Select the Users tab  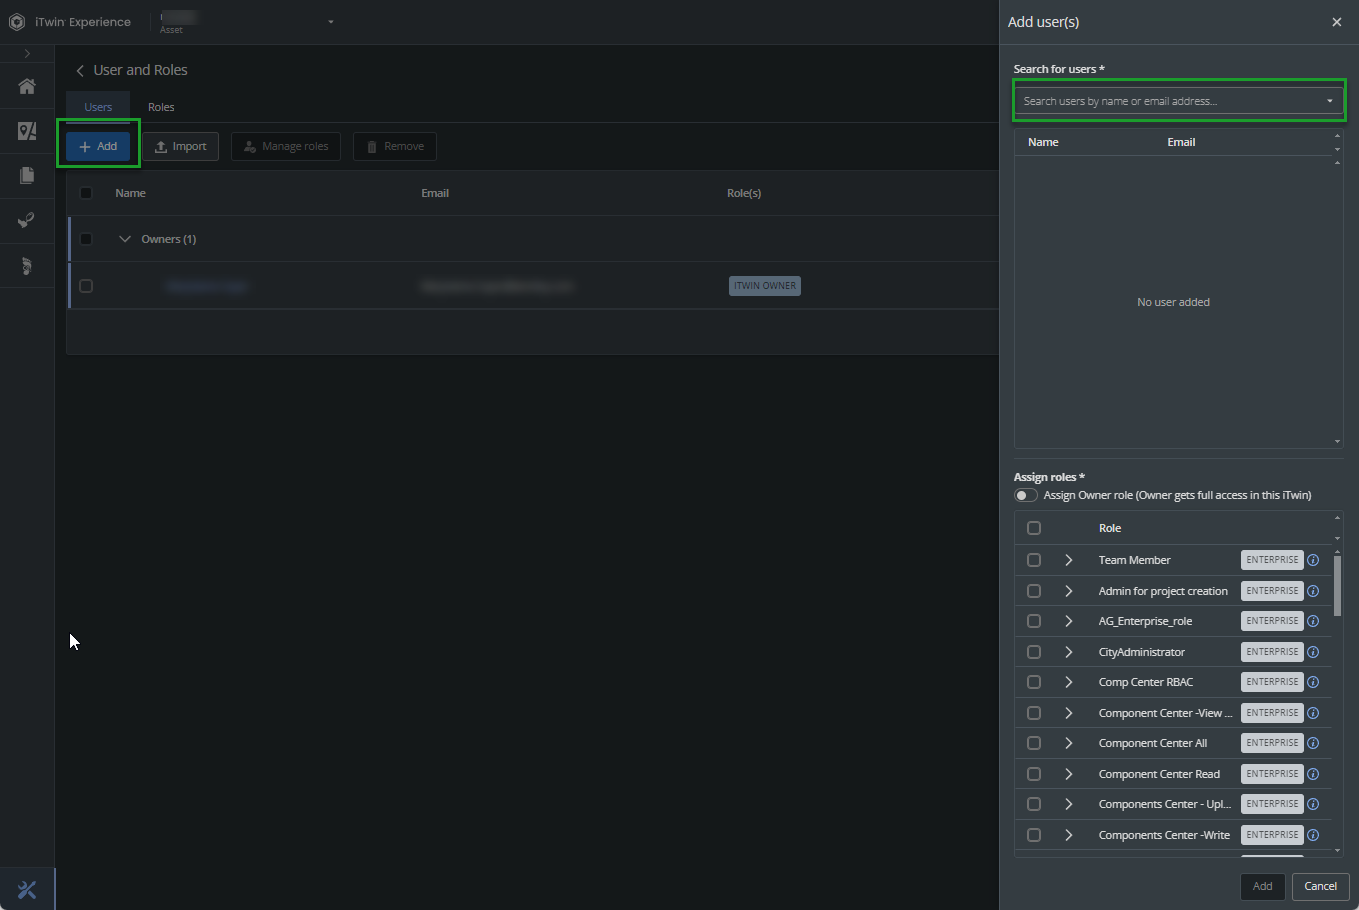tap(98, 107)
